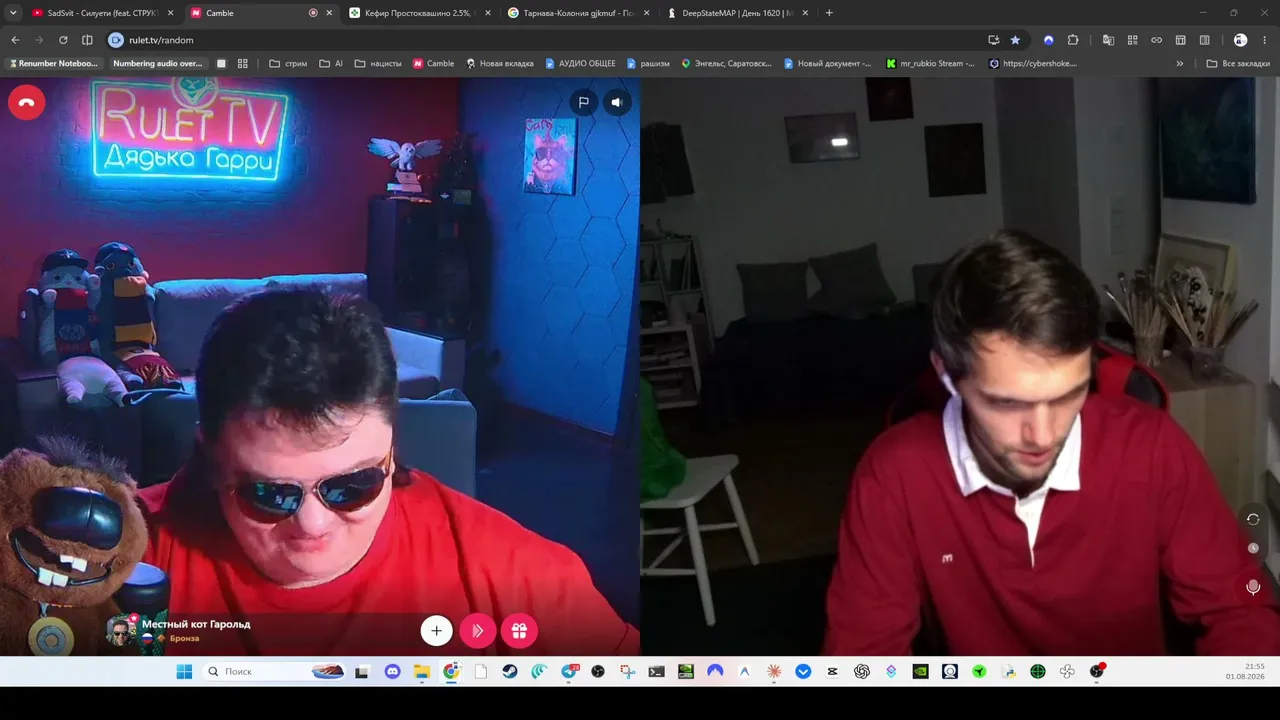Image resolution: width=1280 pixels, height=720 pixels.
Task: Open profile avatar of Местный кот Гарольд
Action: pos(121,630)
